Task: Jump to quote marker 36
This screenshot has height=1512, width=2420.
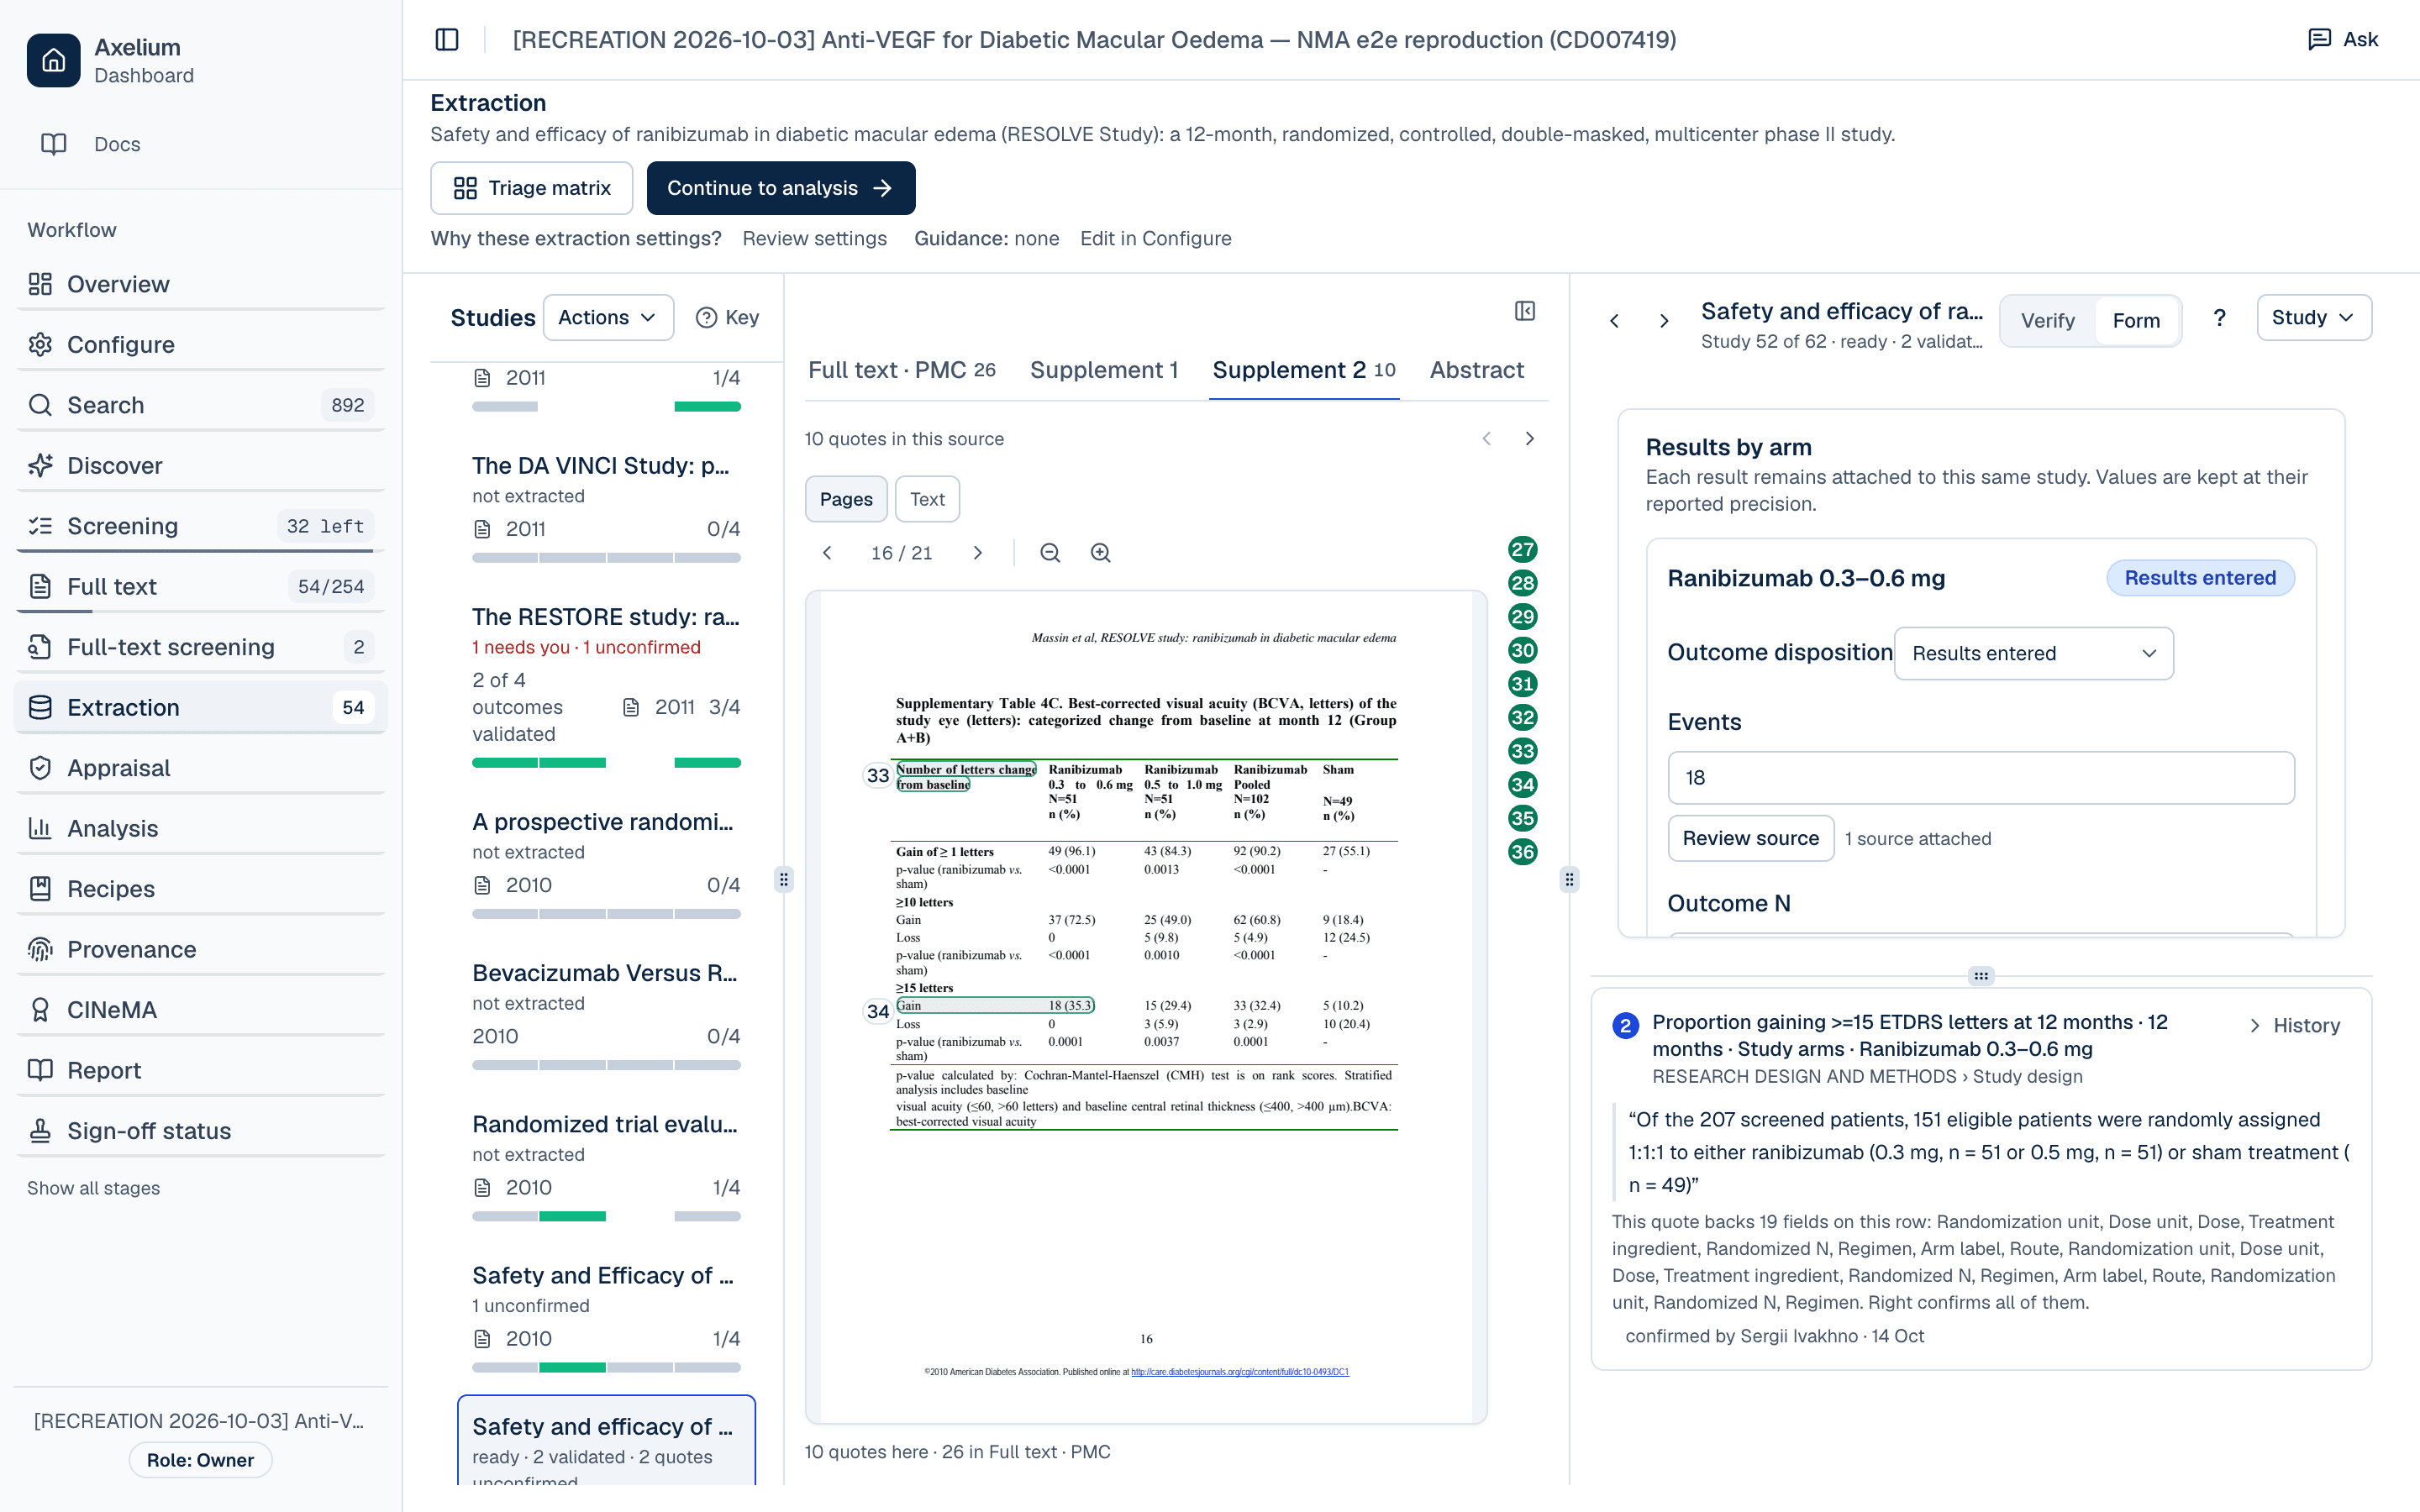Action: [1522, 852]
